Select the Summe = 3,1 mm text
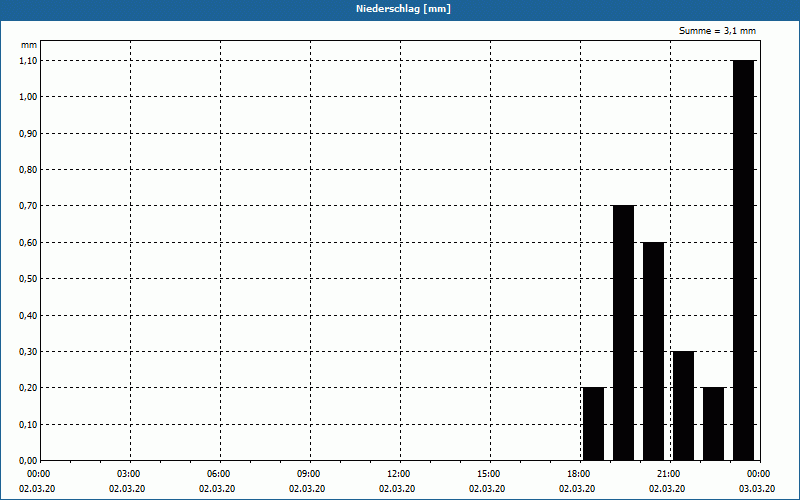Viewport: 800px width, 500px height. click(717, 31)
